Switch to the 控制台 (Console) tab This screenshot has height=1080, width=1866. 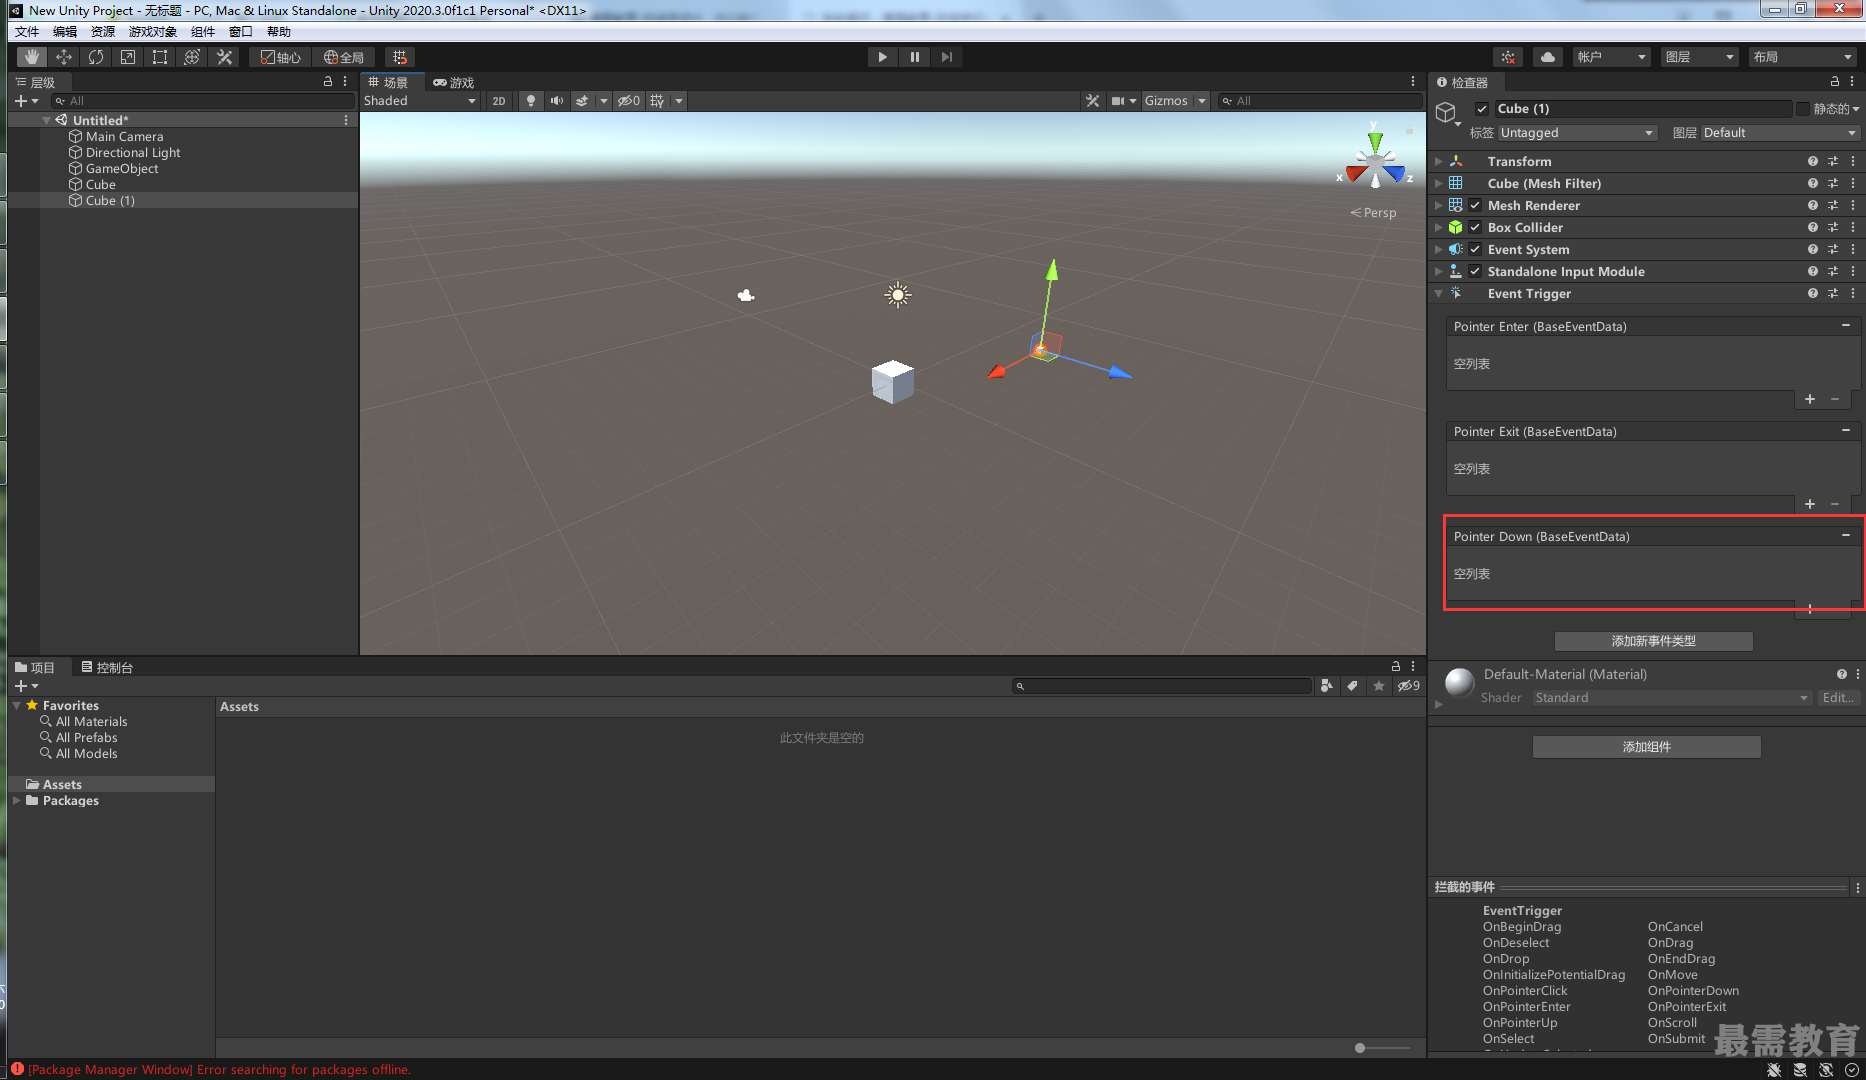pos(107,667)
